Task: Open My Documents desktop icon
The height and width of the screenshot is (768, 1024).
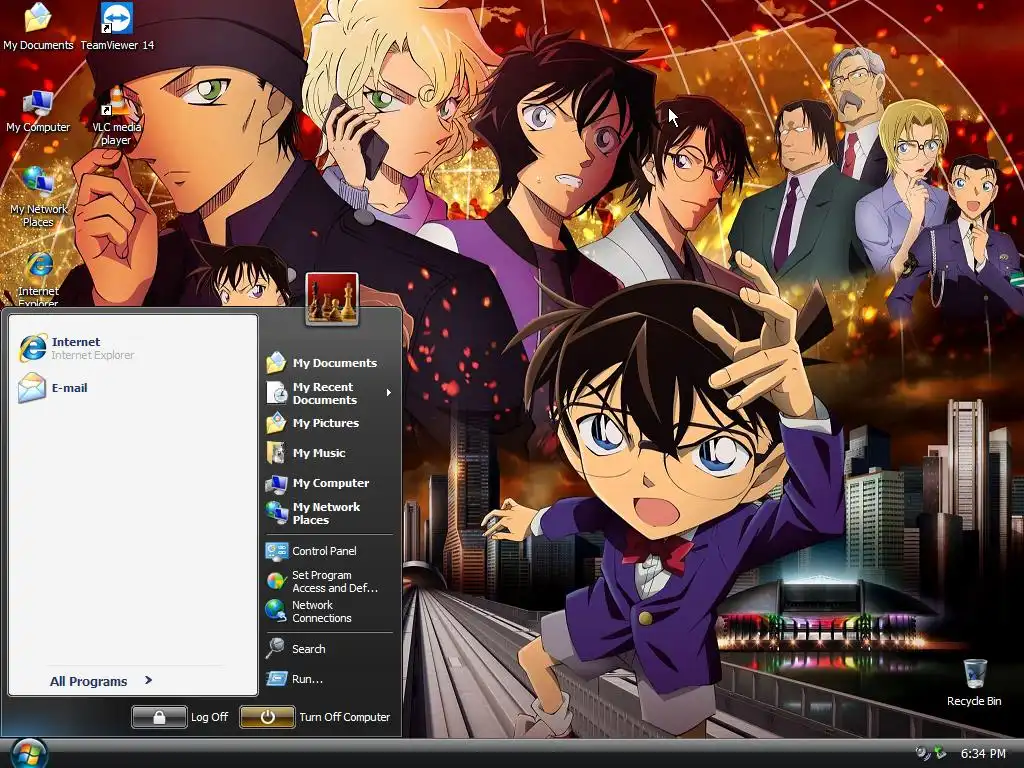Action: [38, 26]
